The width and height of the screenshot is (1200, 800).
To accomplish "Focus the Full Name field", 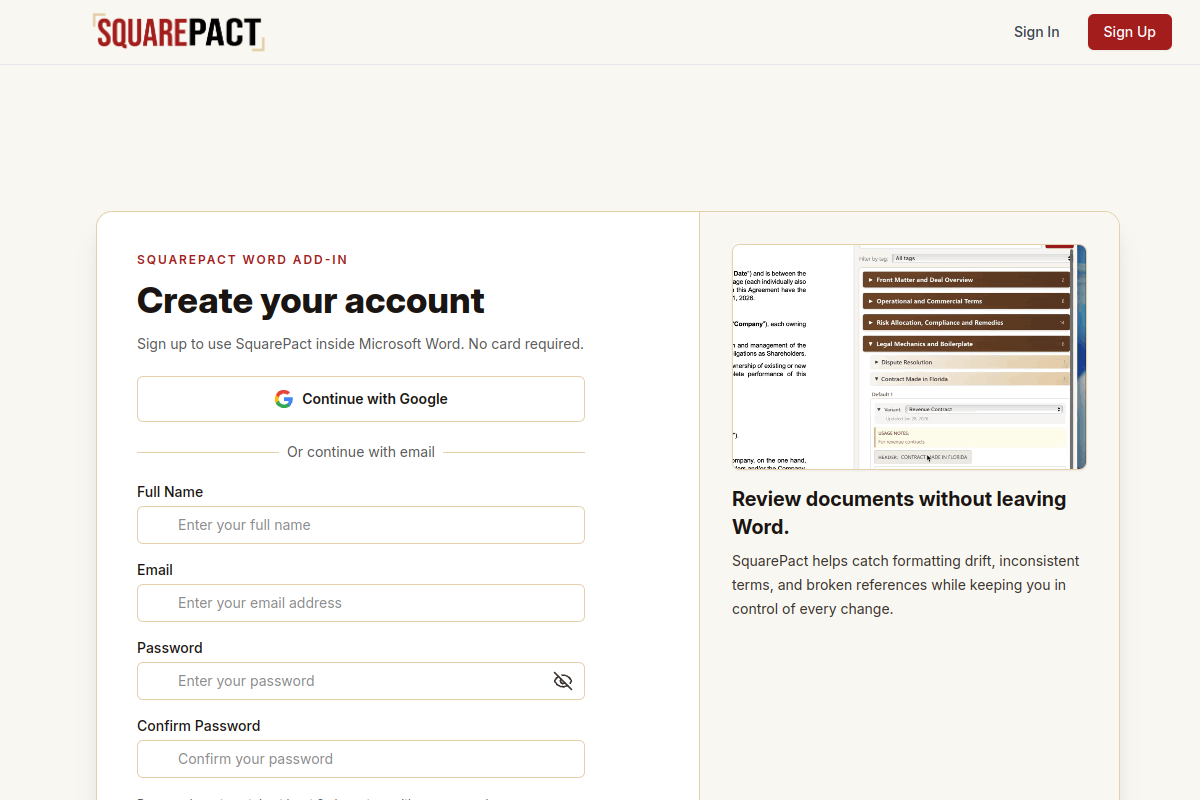I will pyautogui.click(x=361, y=525).
